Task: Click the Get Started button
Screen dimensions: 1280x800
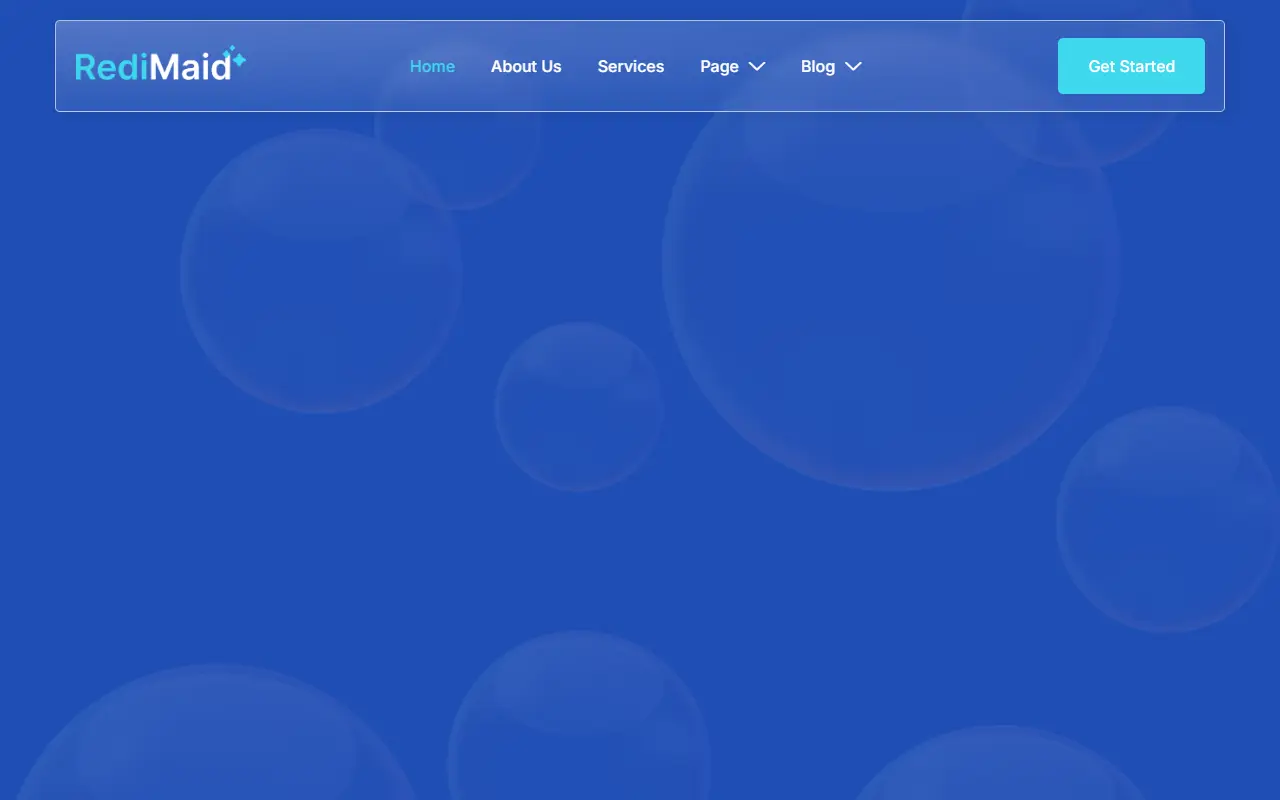Action: 1131,66
